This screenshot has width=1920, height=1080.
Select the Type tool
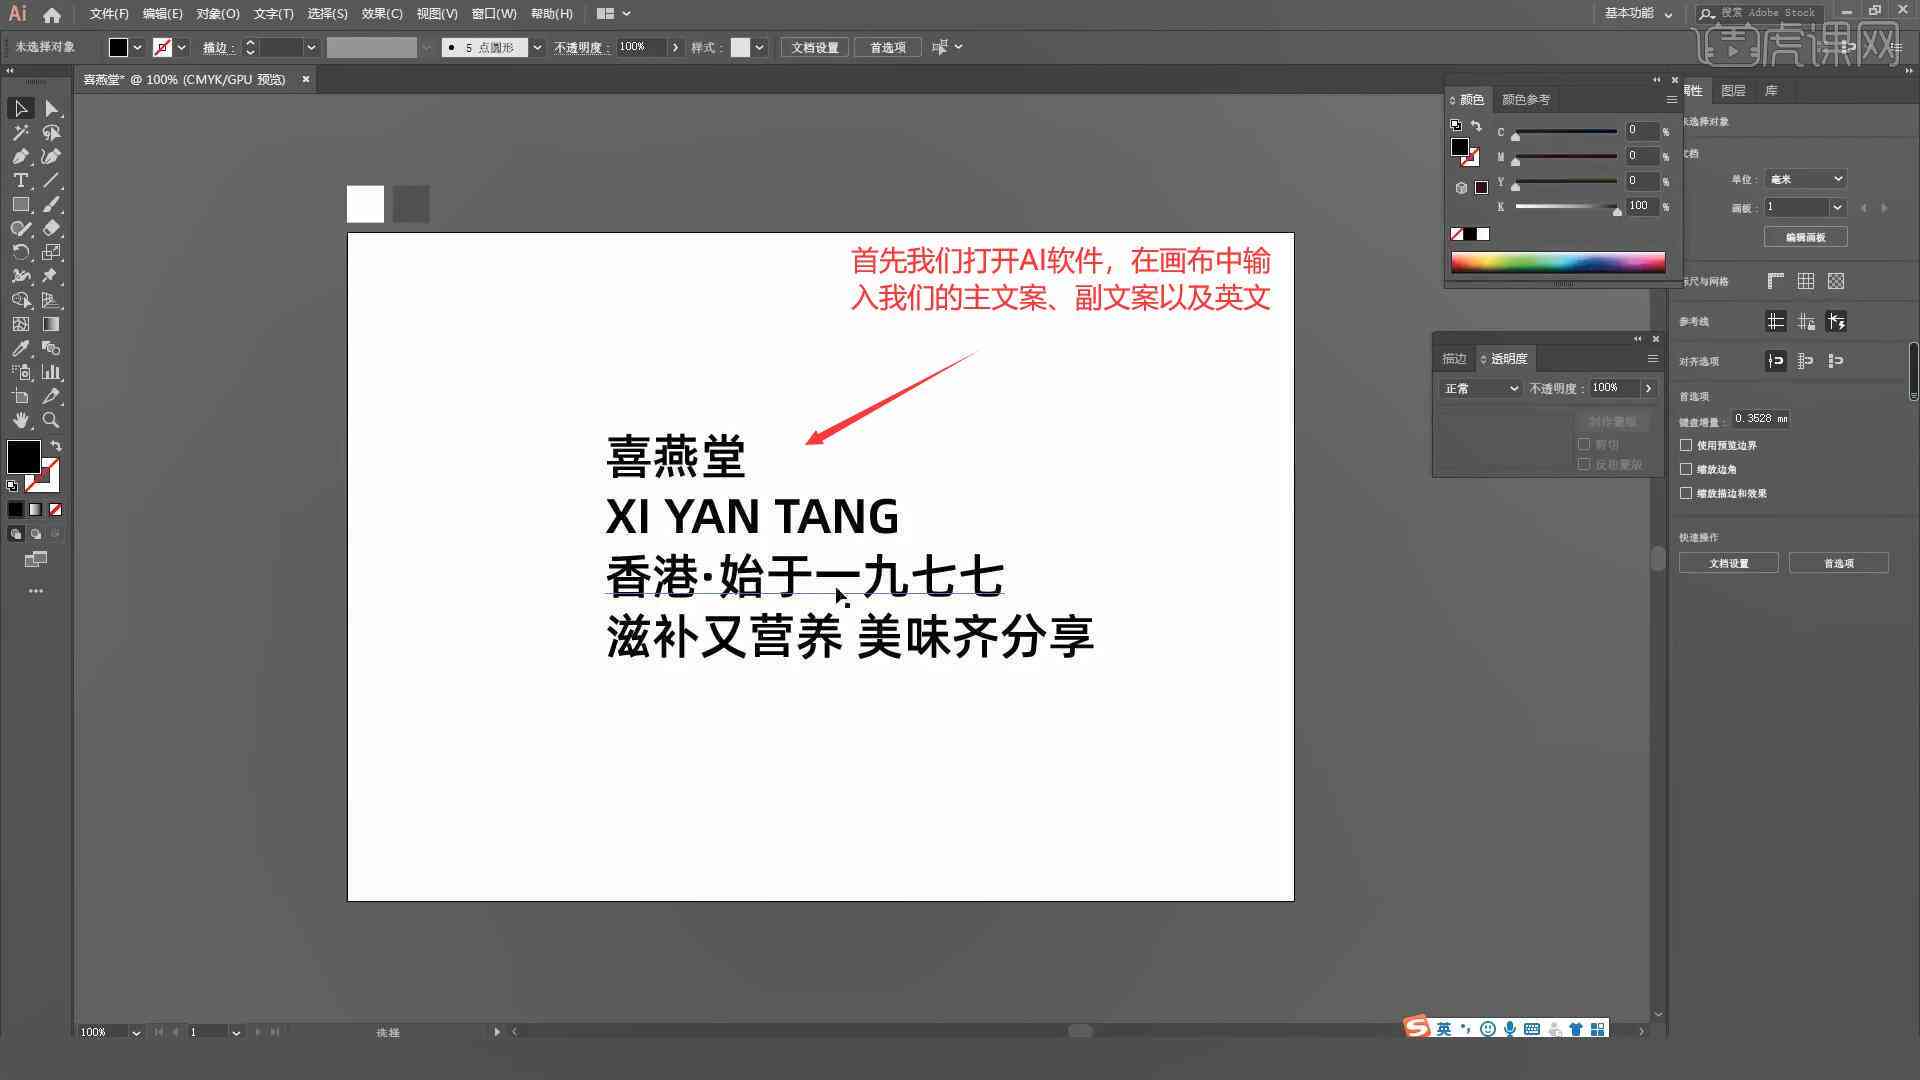coord(20,179)
